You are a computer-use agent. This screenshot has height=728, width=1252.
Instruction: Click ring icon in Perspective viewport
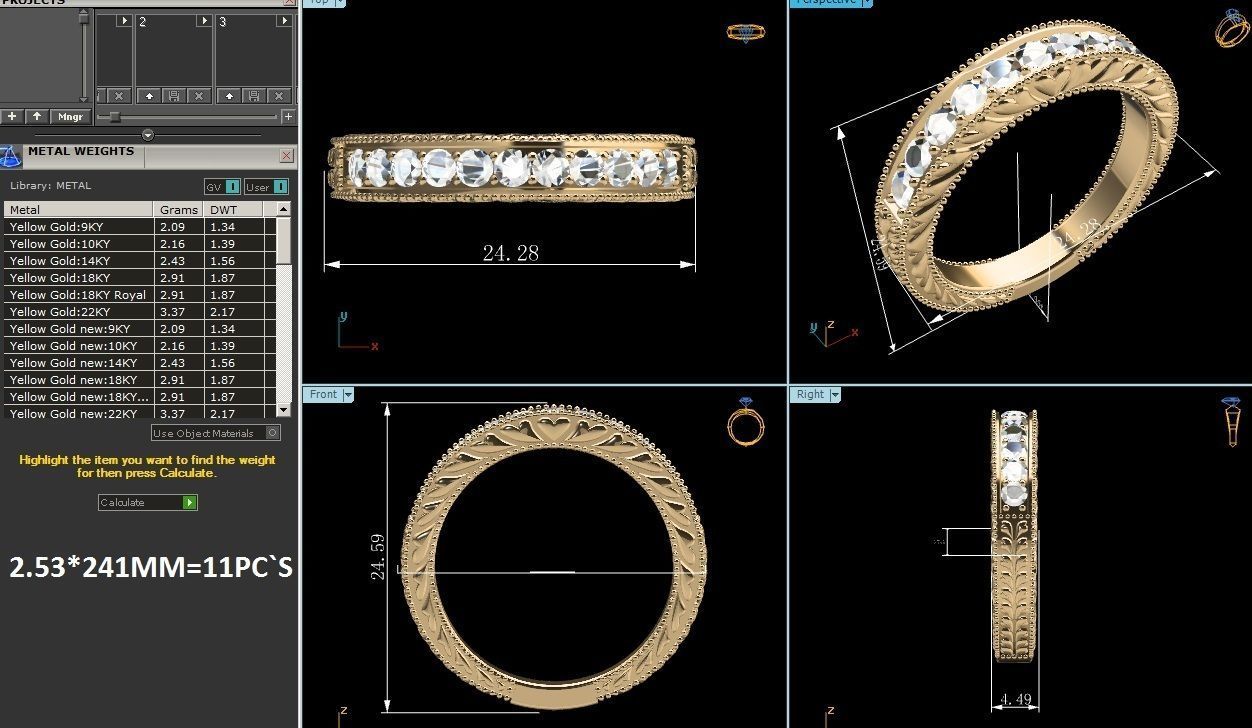[1232, 28]
